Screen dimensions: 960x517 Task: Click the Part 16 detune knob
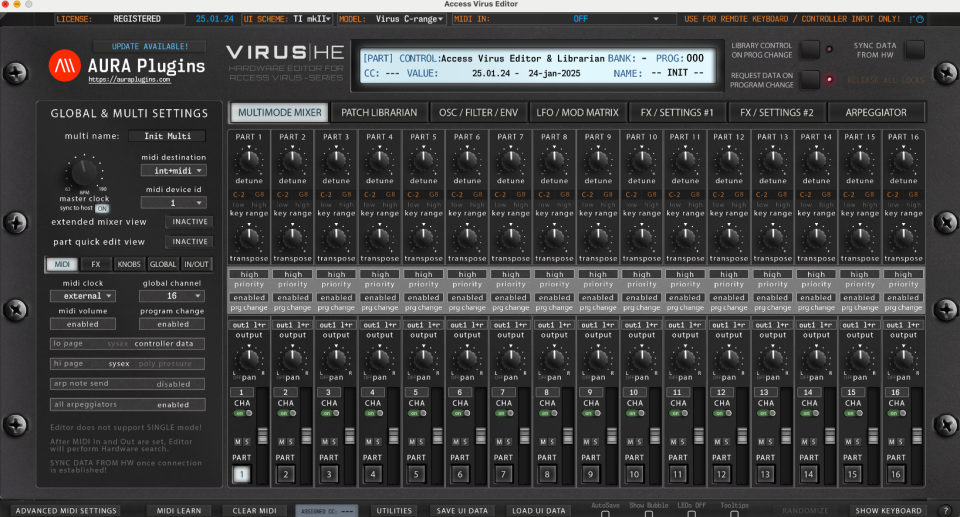tap(903, 161)
